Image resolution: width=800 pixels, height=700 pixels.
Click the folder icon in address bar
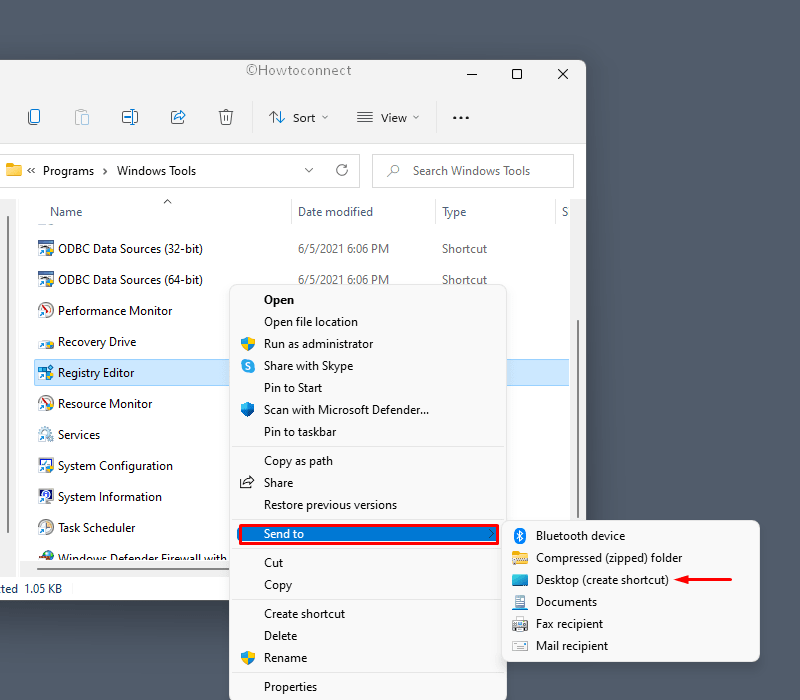[x=14, y=170]
